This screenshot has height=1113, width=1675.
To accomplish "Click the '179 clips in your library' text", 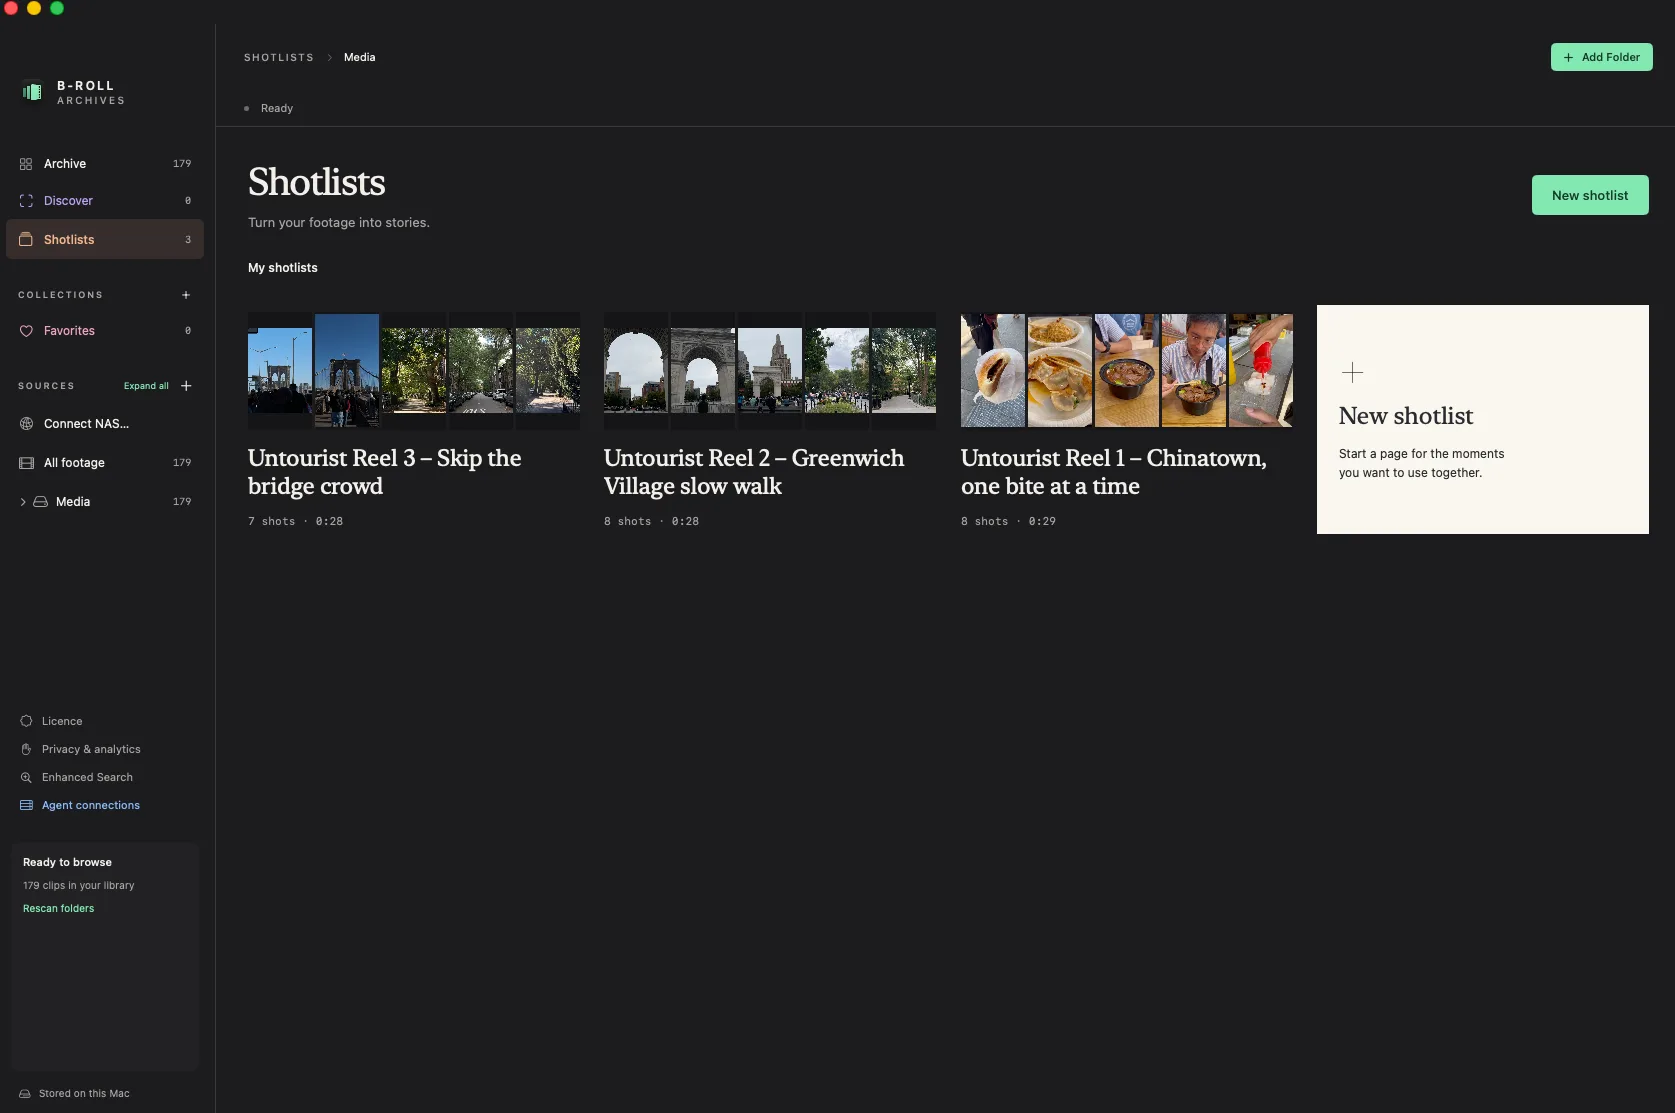I will (x=79, y=886).
